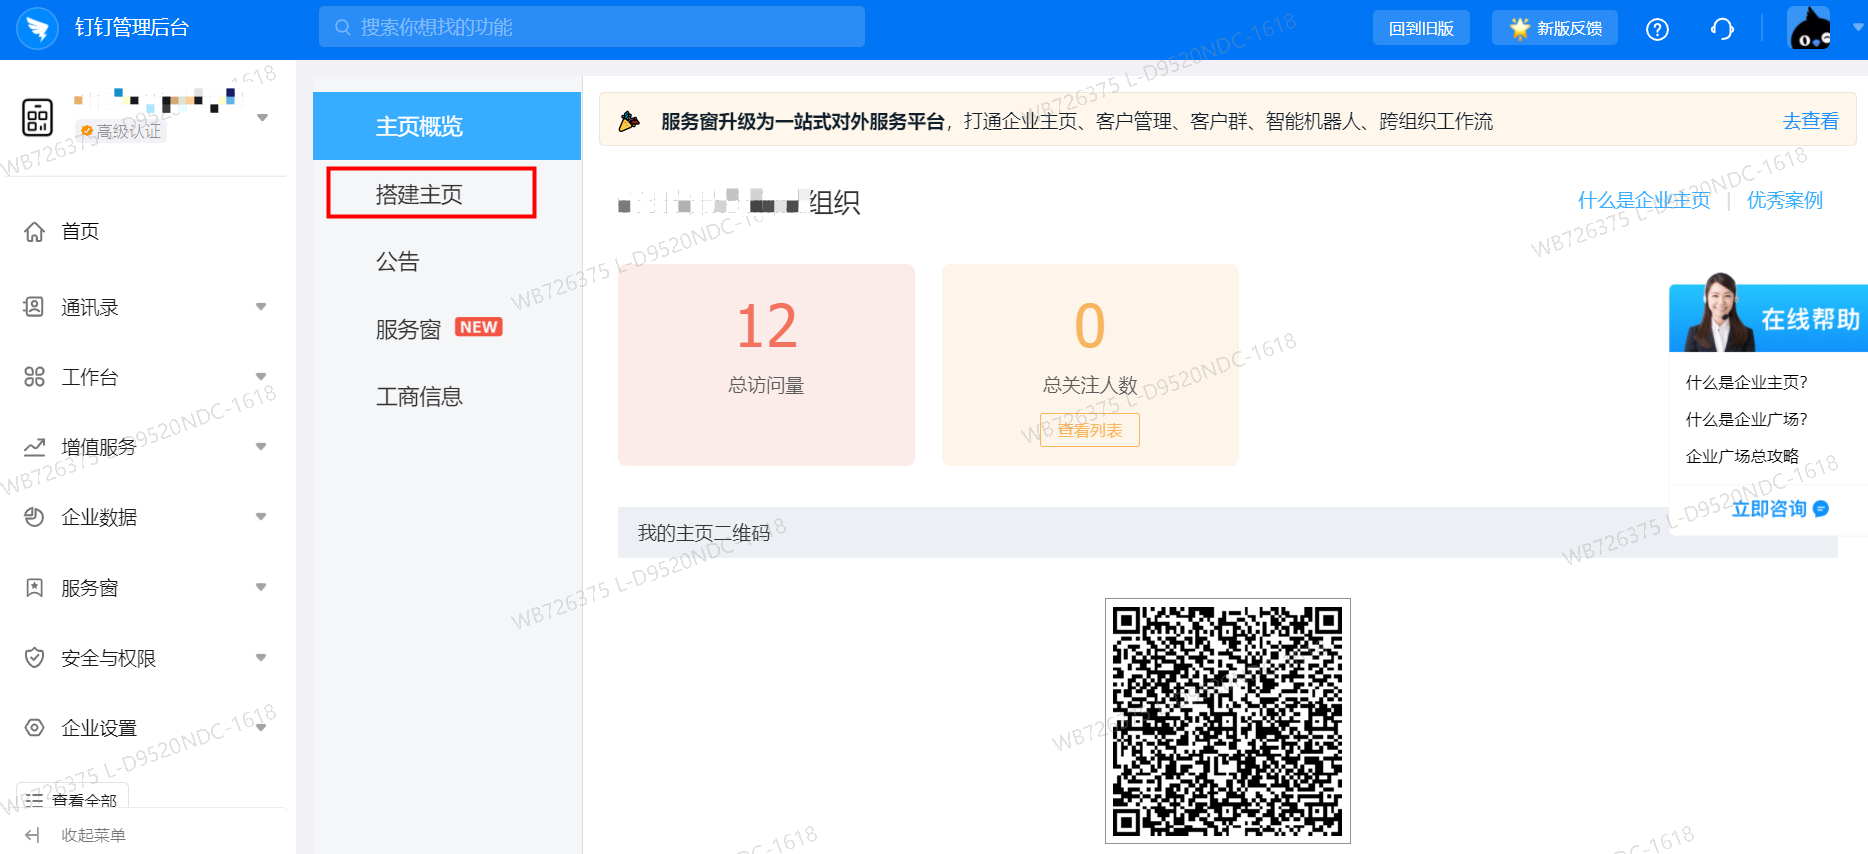Image resolution: width=1868 pixels, height=854 pixels.
Task: Click the user avatar in header
Action: pos(1809,27)
